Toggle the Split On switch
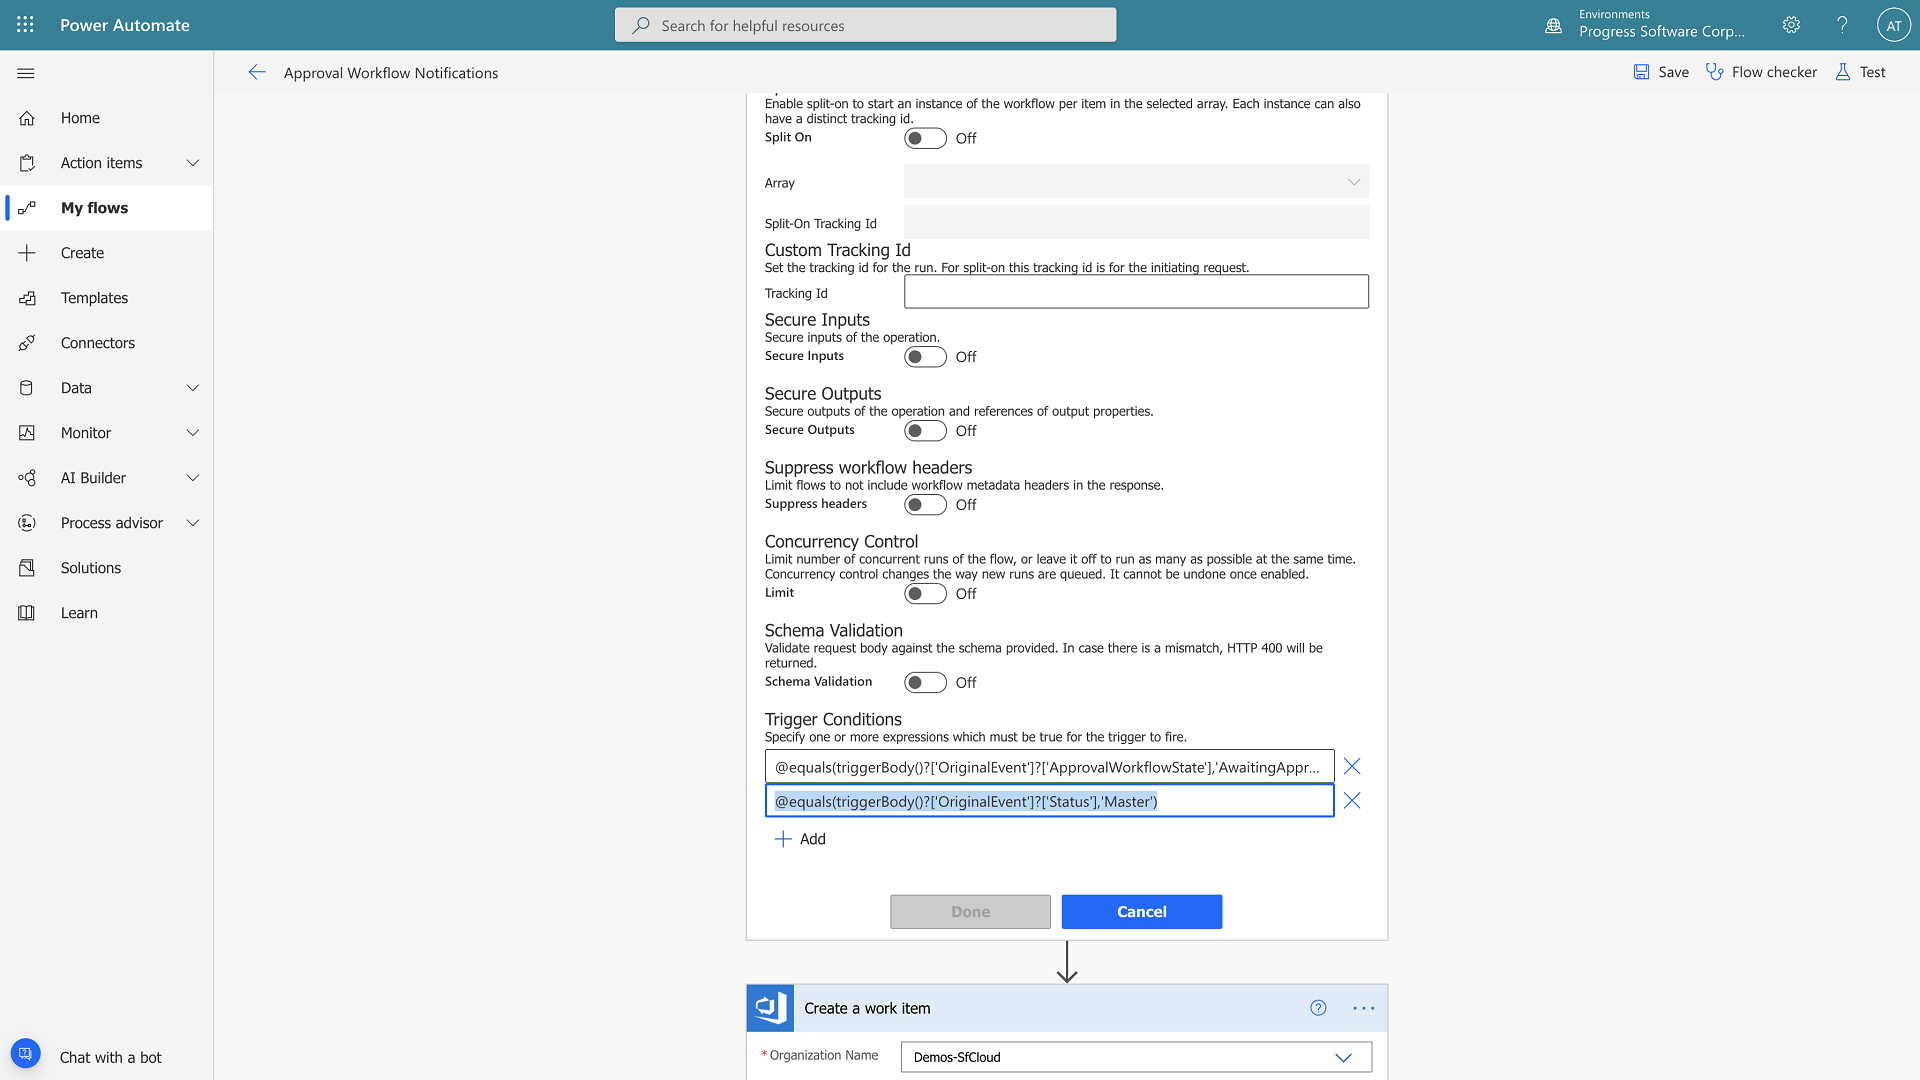Image resolution: width=1920 pixels, height=1080 pixels. click(x=925, y=138)
